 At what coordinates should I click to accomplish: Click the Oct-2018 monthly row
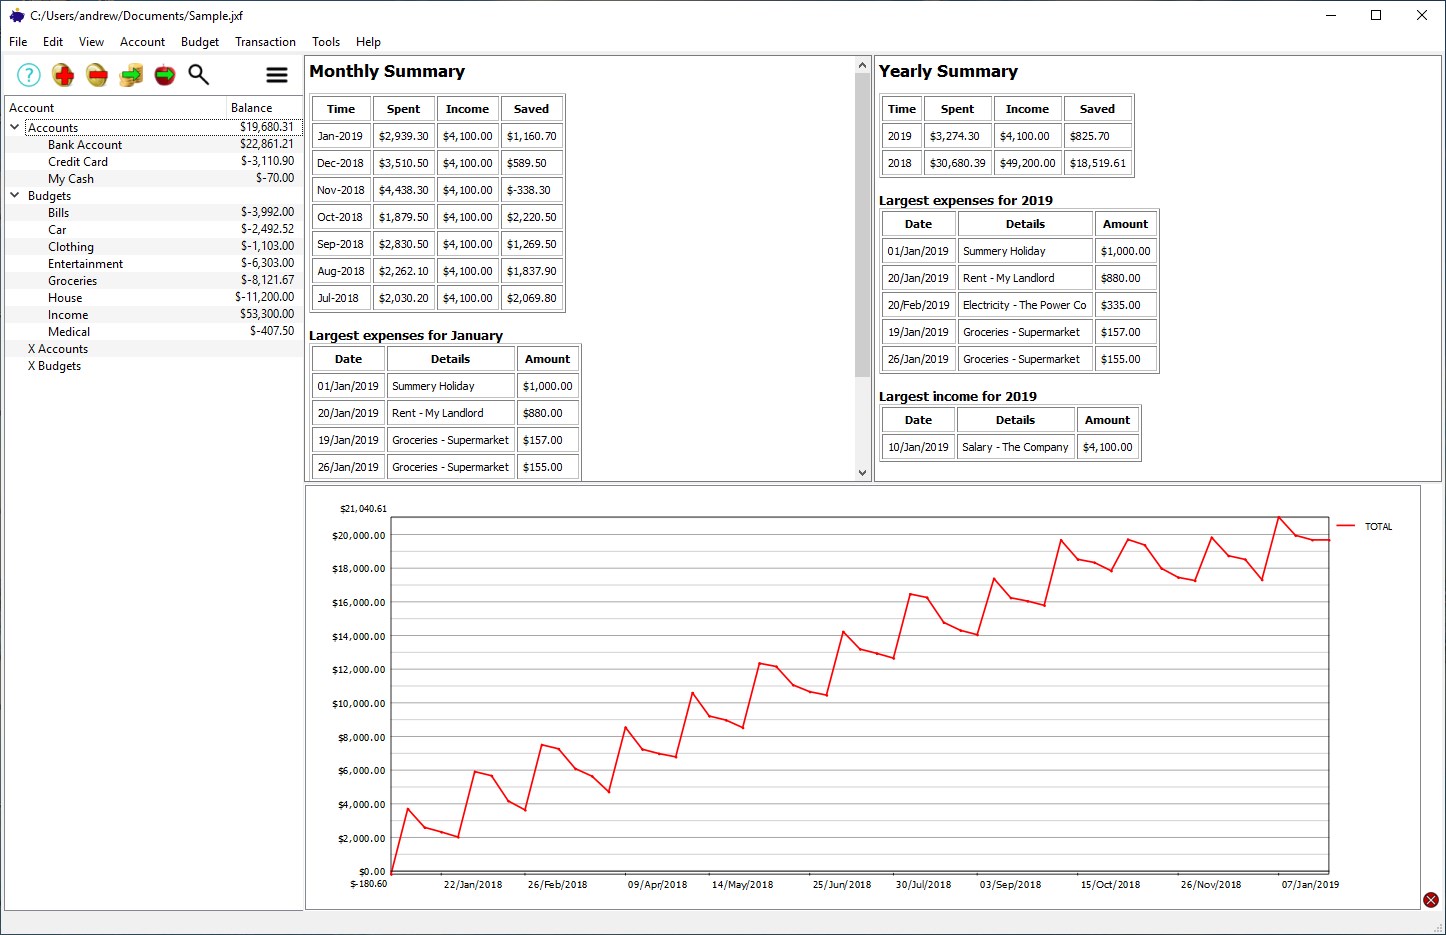[438, 217]
